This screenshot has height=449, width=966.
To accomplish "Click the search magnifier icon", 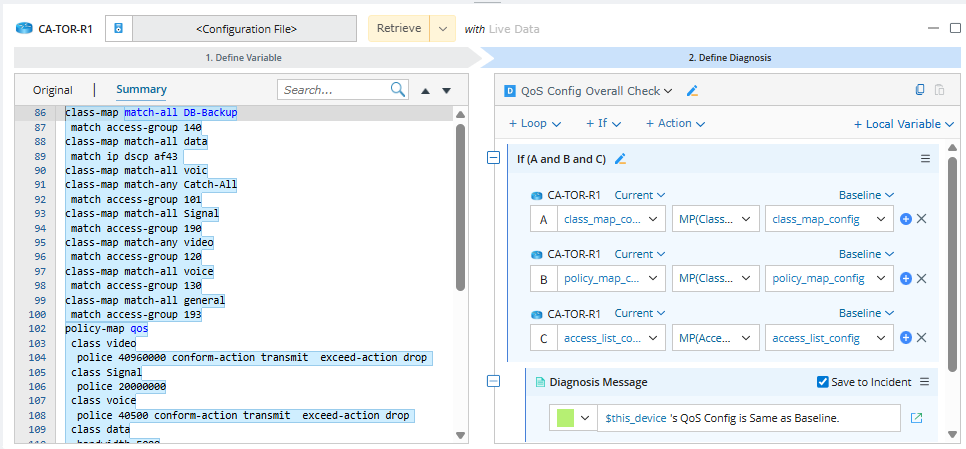I will point(398,89).
